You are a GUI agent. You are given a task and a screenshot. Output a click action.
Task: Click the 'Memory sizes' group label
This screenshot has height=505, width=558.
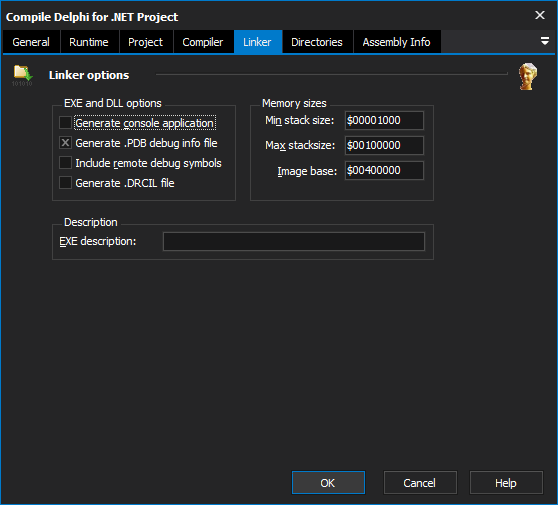pos(294,103)
